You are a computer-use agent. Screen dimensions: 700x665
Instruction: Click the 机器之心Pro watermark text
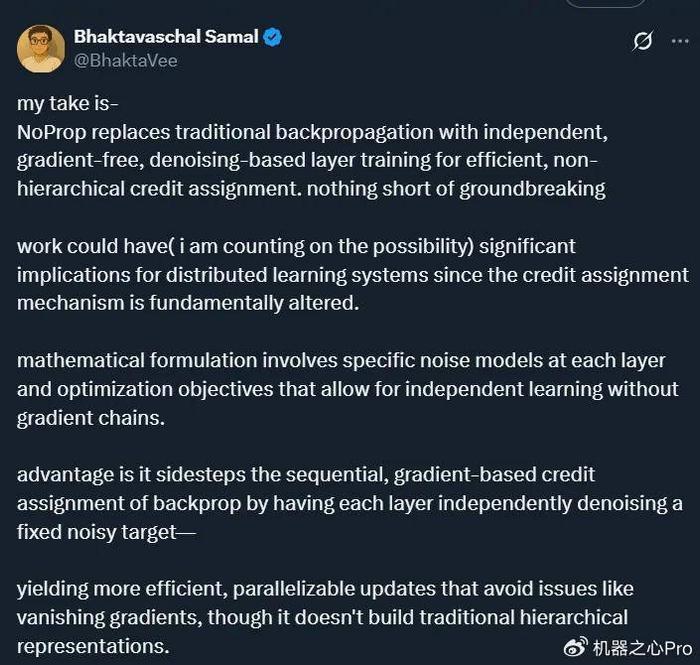[x=642, y=648]
